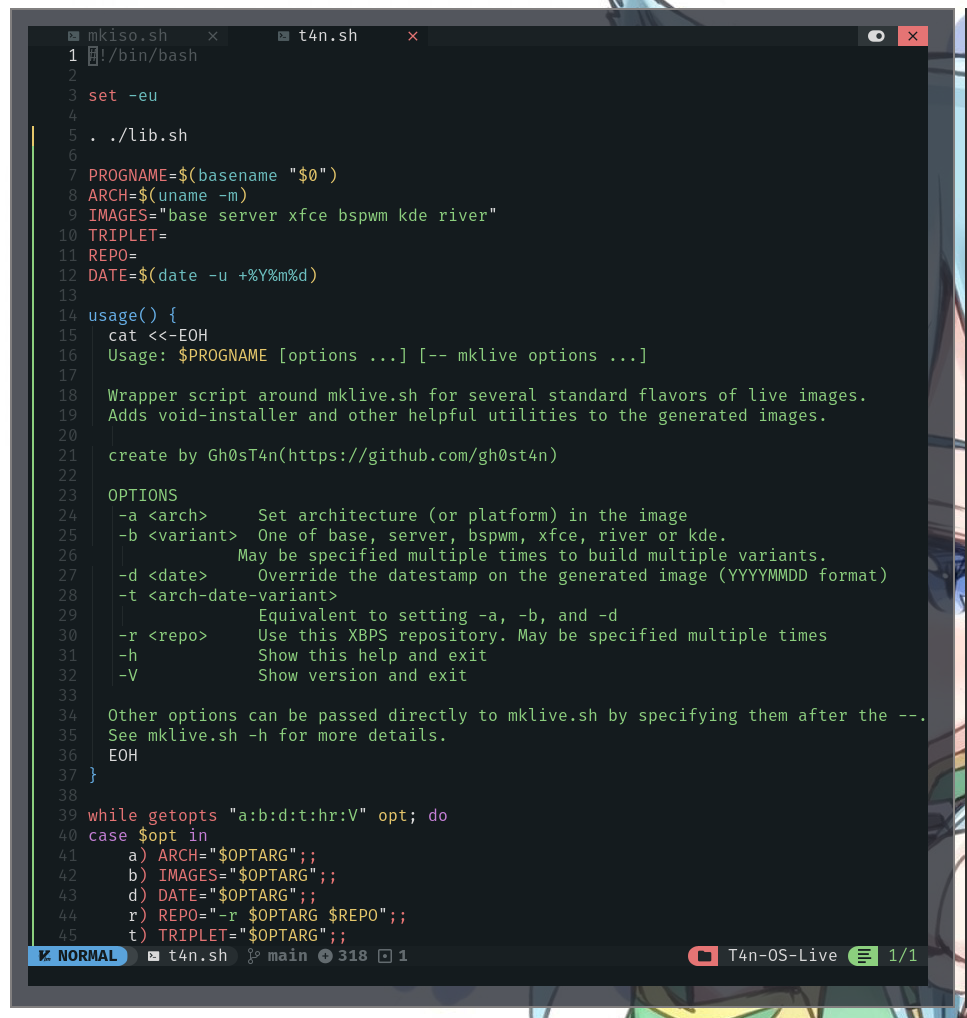Image resolution: width=967 pixels, height=1018 pixels.
Task: Click the green lines position icon
Action: pos(862,956)
